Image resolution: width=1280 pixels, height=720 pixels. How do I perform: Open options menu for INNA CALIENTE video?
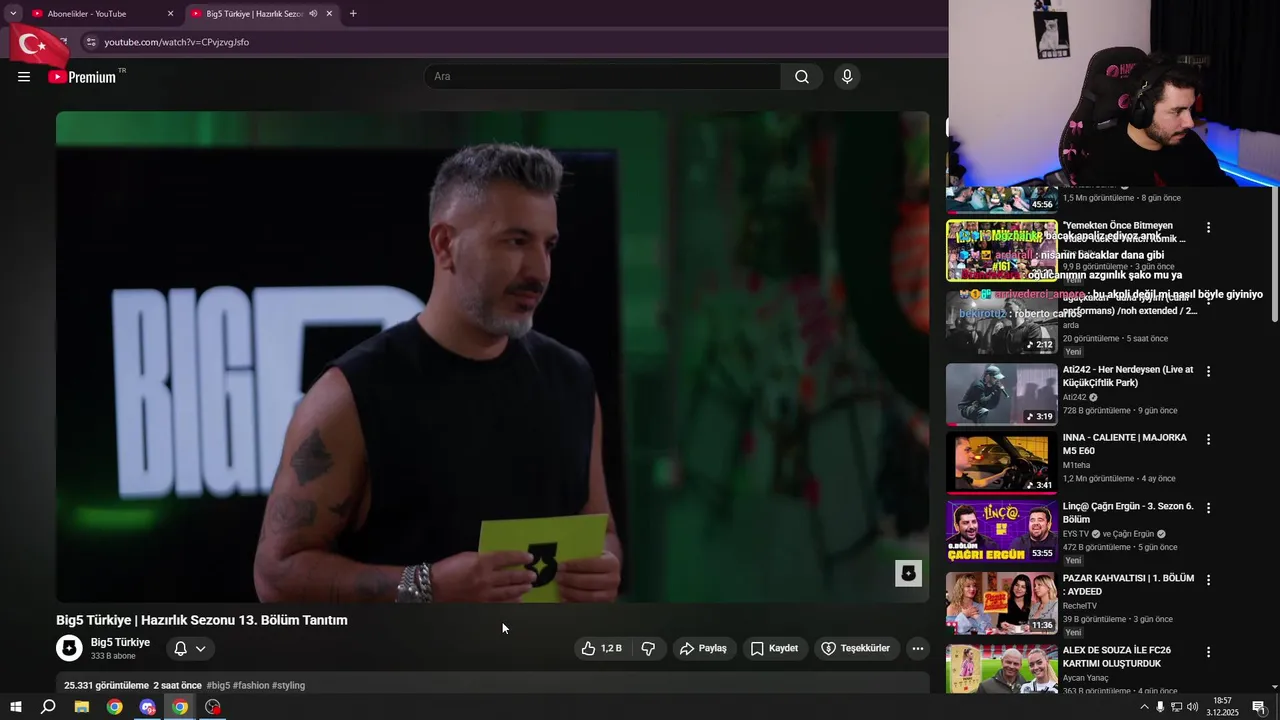click(1208, 439)
